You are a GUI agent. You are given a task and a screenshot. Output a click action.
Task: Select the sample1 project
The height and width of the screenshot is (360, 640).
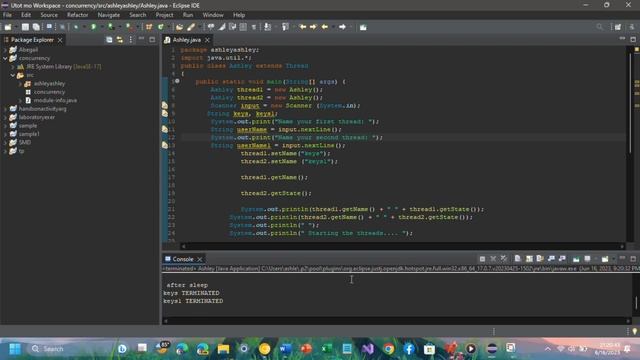(29, 134)
